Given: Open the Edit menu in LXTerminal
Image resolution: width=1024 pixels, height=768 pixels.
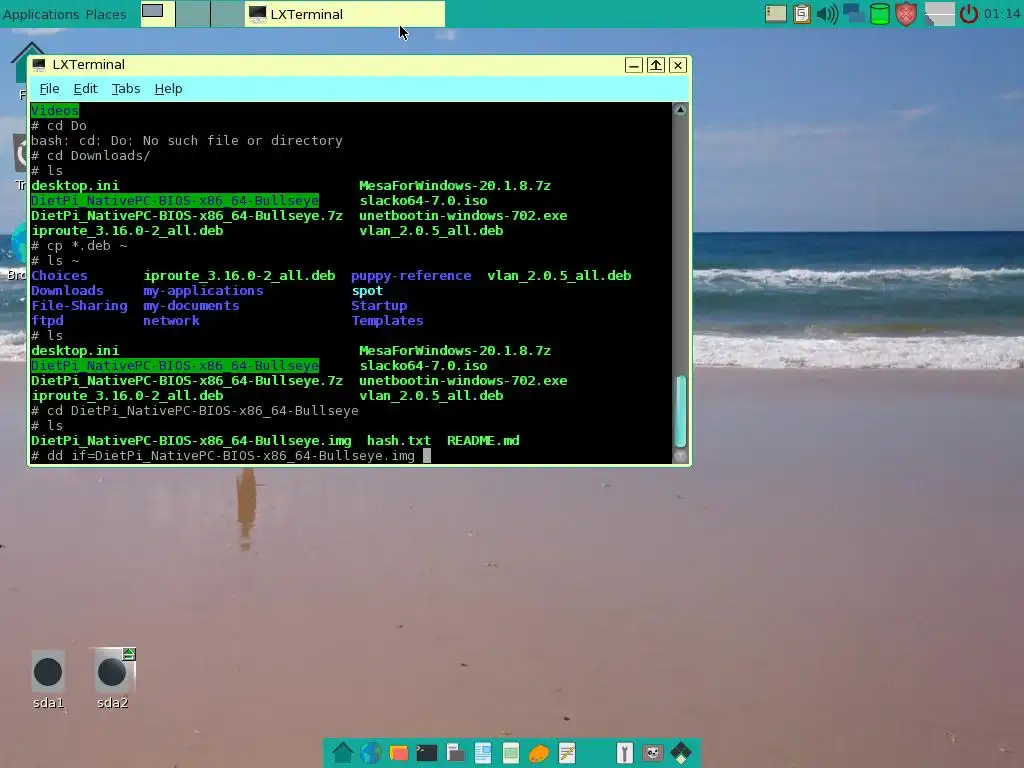Looking at the screenshot, I should 85,89.
